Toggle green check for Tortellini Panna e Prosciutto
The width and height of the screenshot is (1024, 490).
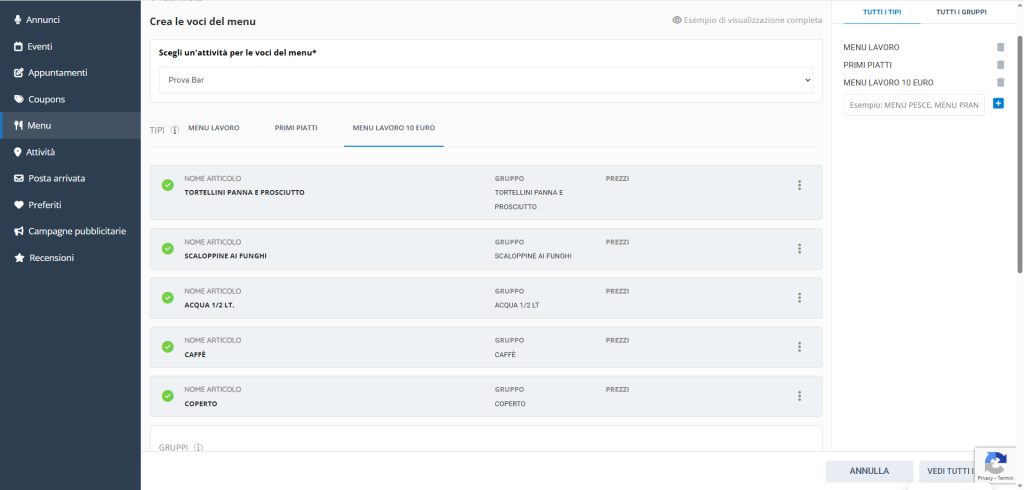click(x=167, y=185)
